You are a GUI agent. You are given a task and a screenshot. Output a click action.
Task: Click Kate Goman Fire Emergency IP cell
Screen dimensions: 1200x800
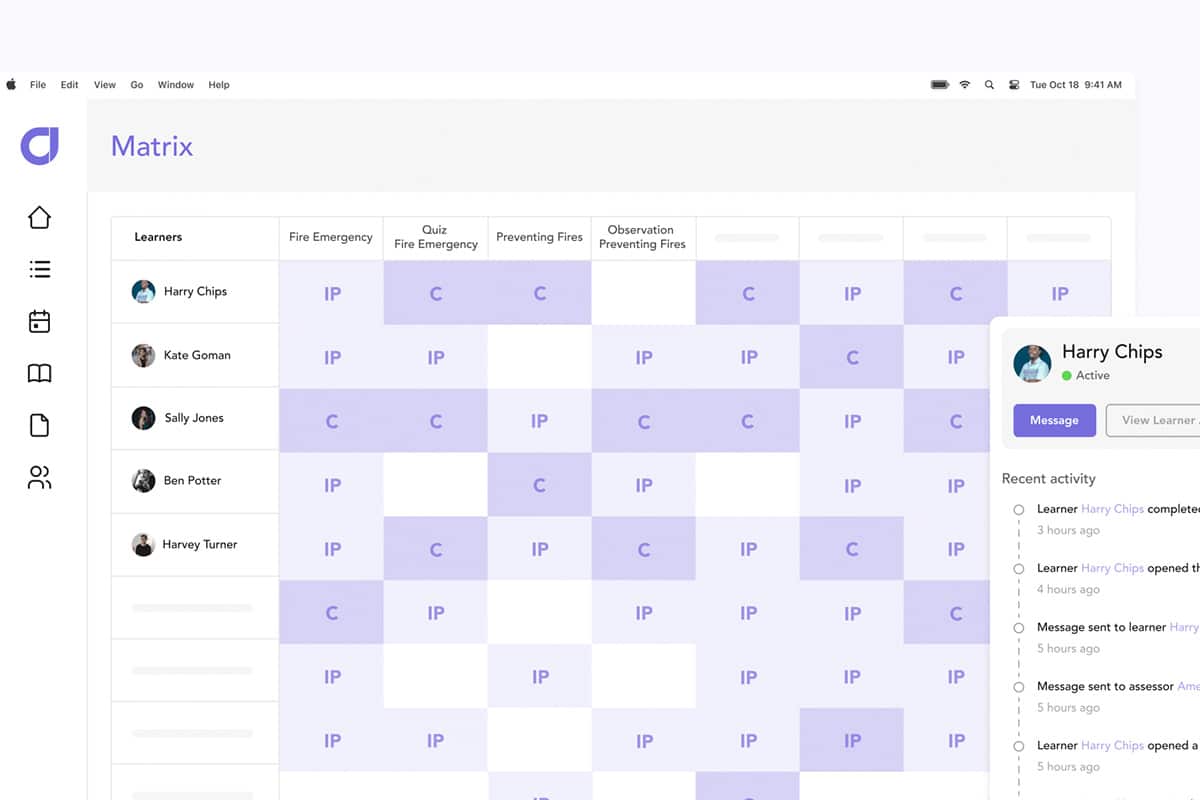click(332, 357)
